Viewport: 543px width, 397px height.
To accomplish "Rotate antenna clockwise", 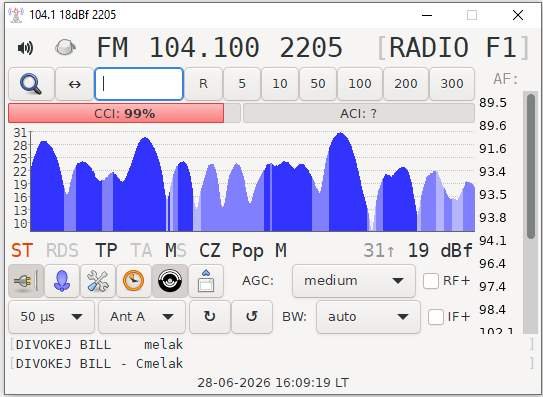I will pos(210,317).
